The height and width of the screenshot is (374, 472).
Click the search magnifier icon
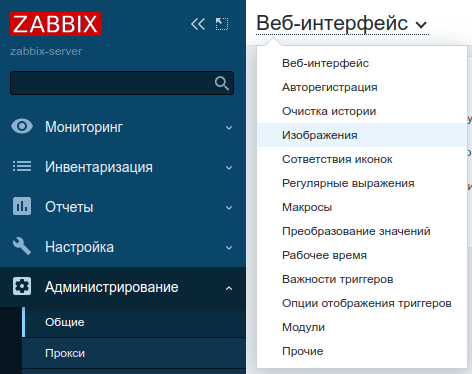point(222,83)
